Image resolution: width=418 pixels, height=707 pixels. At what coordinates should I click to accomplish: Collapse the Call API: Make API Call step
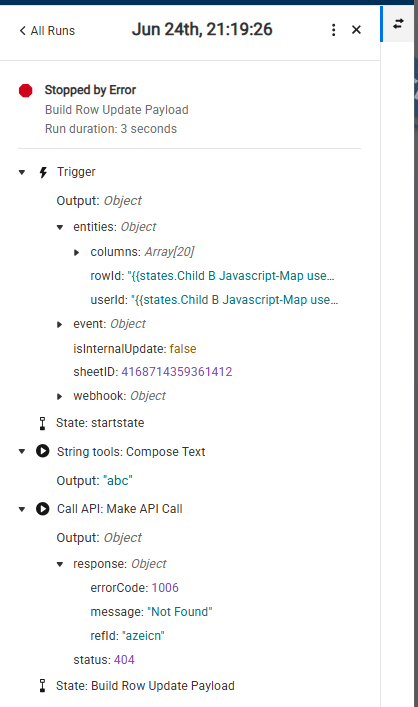pyautogui.click(x=22, y=509)
